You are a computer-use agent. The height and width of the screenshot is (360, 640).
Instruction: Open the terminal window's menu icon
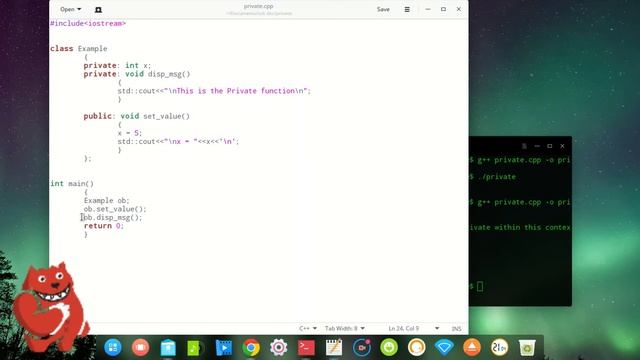(524, 146)
